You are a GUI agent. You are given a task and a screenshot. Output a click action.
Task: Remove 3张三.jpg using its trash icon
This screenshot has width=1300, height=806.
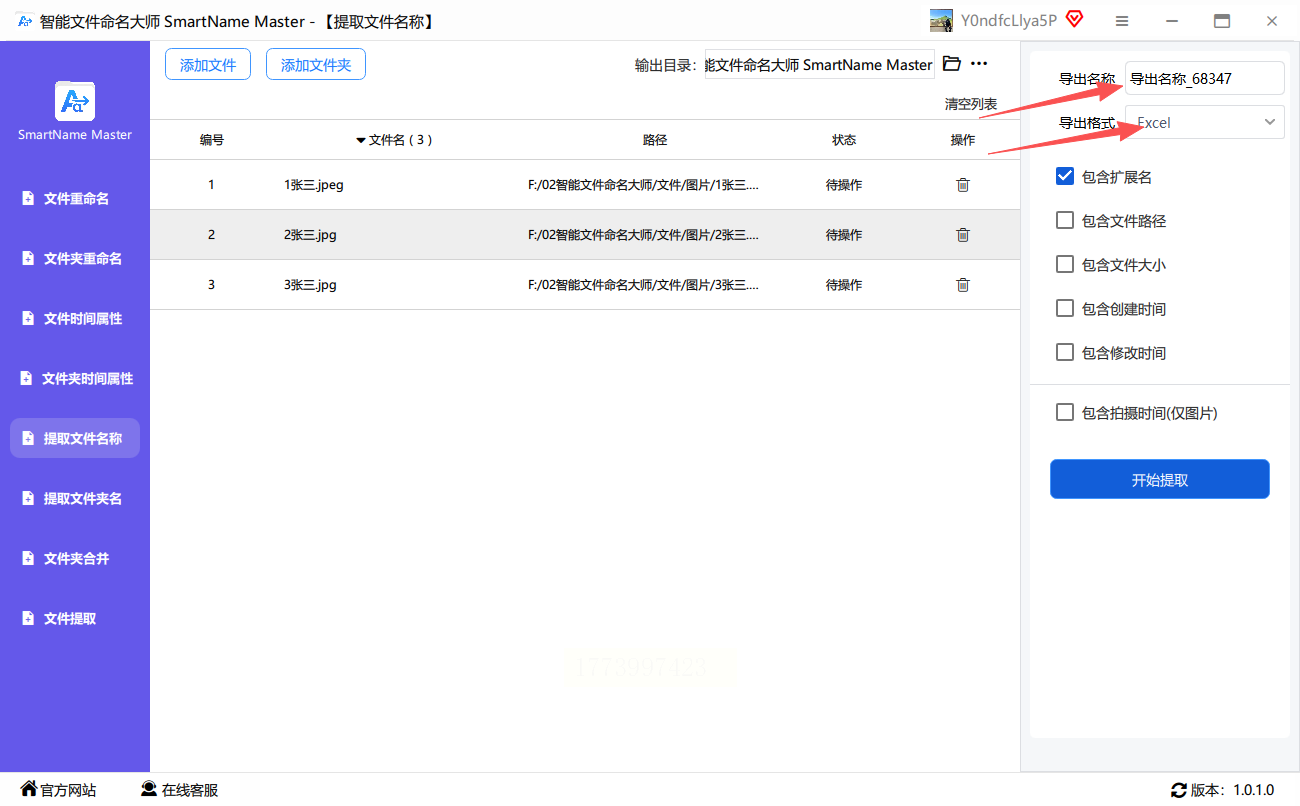coord(962,285)
